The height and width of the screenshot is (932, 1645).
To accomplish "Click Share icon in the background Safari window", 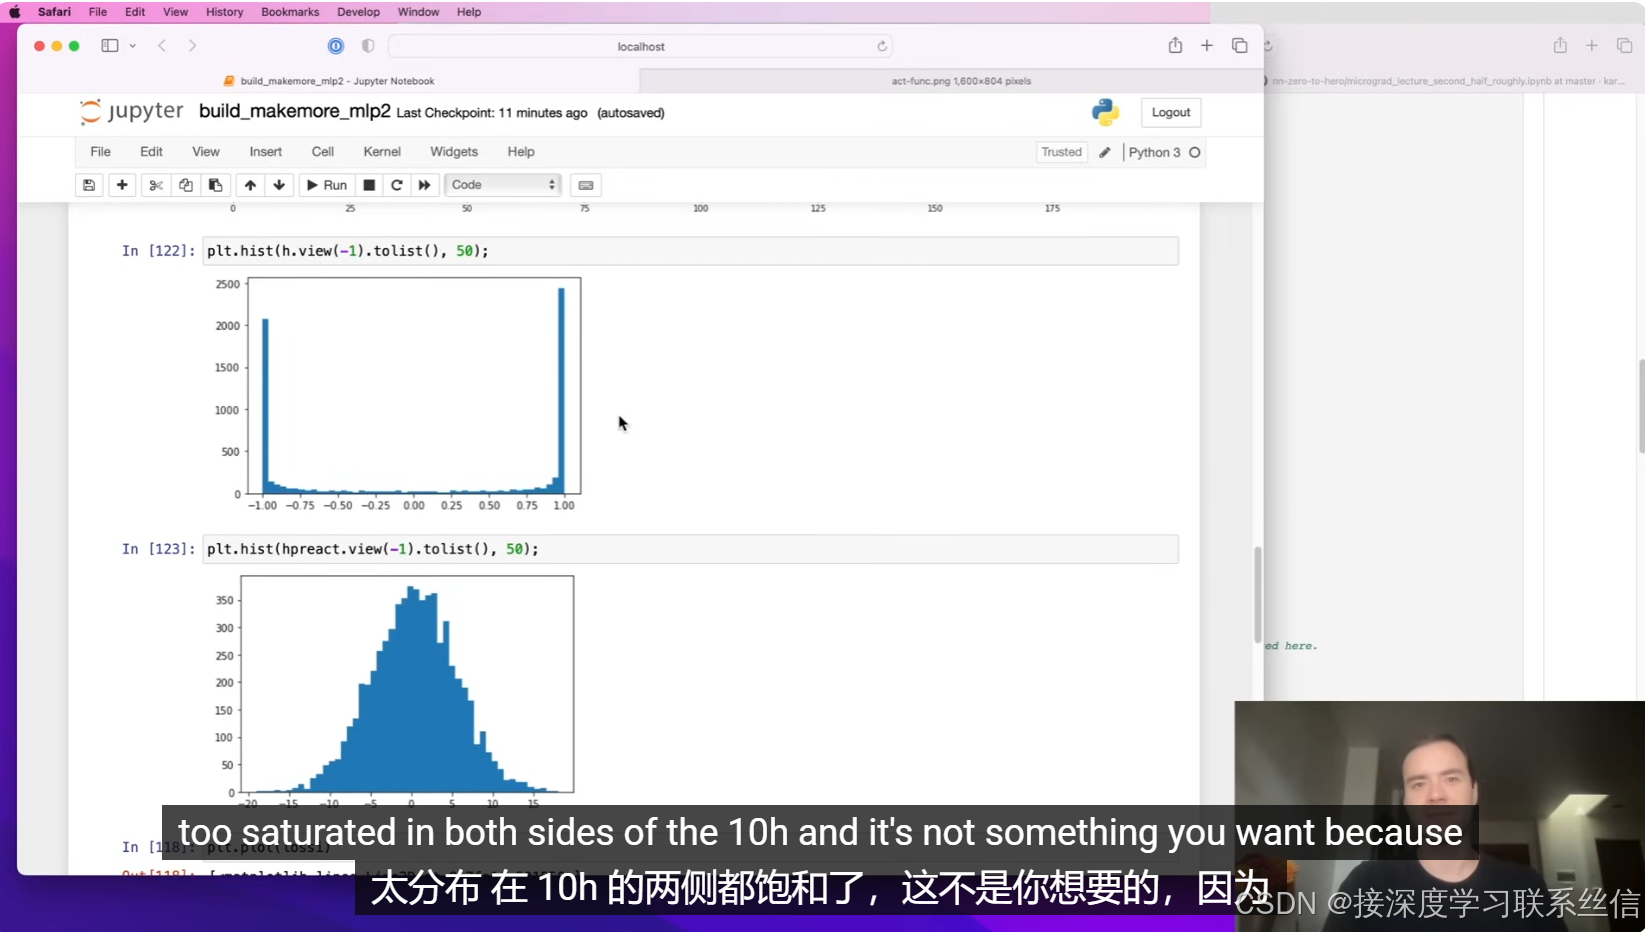I will tap(1560, 45).
